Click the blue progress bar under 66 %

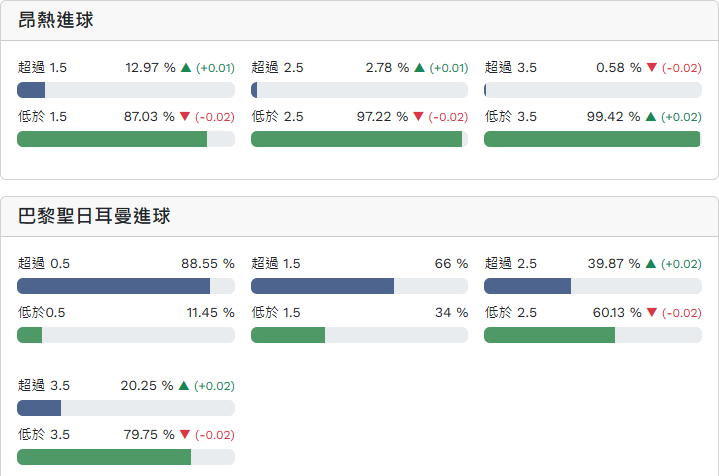tap(322, 286)
